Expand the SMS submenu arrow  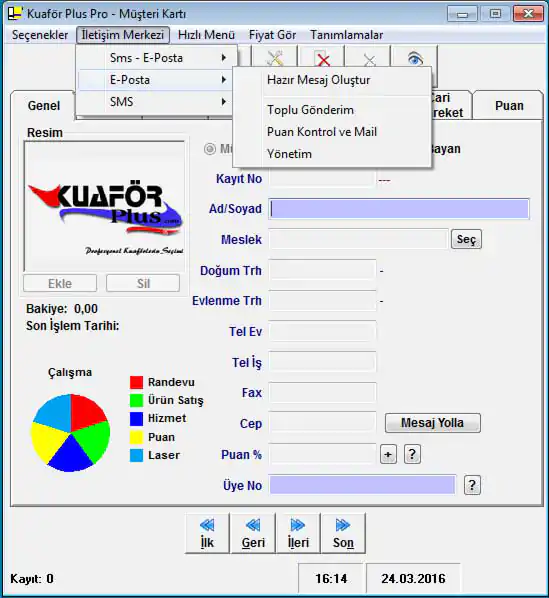224,102
